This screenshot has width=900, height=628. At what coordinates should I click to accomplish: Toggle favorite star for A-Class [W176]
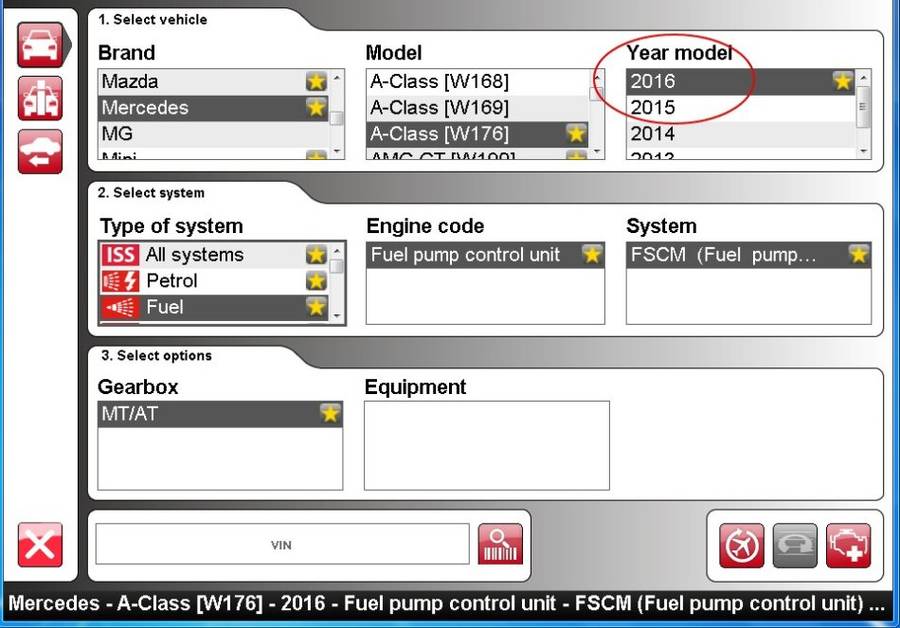tap(576, 134)
